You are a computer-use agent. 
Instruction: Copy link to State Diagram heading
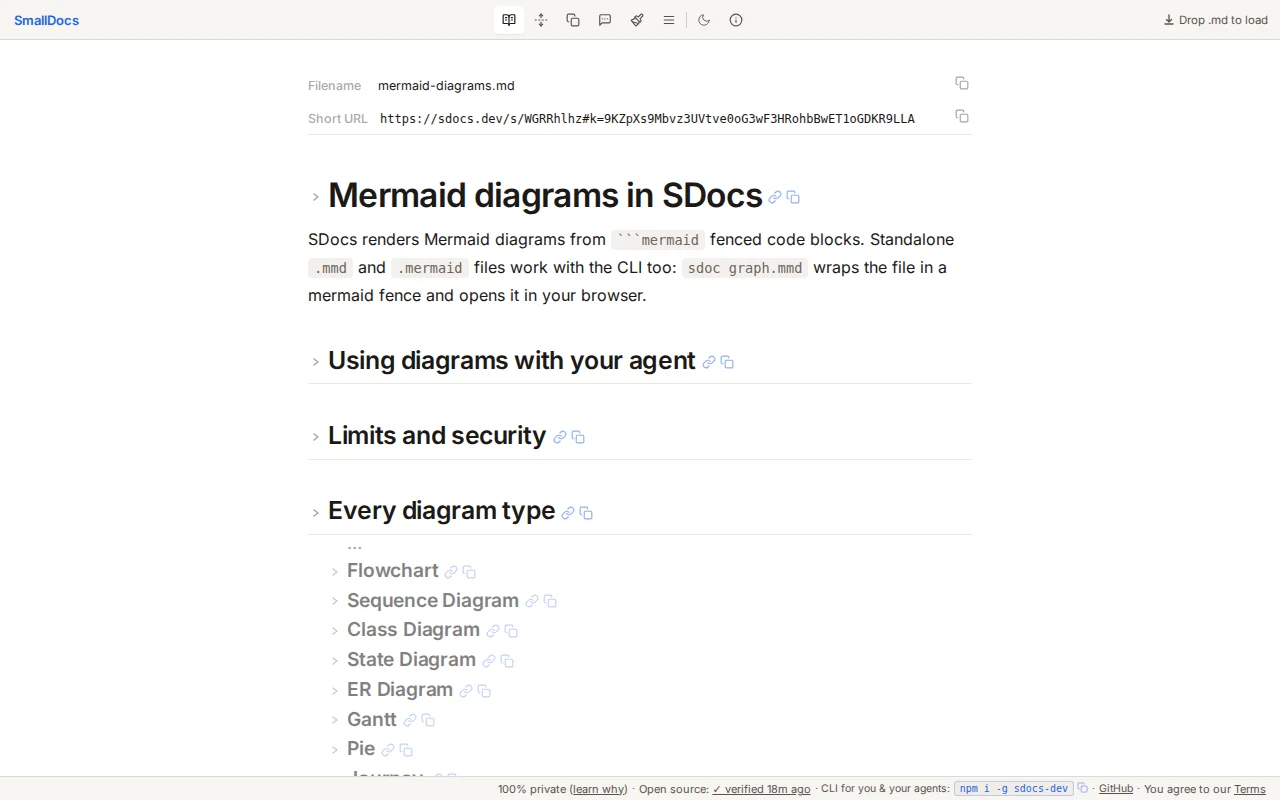coord(489,661)
